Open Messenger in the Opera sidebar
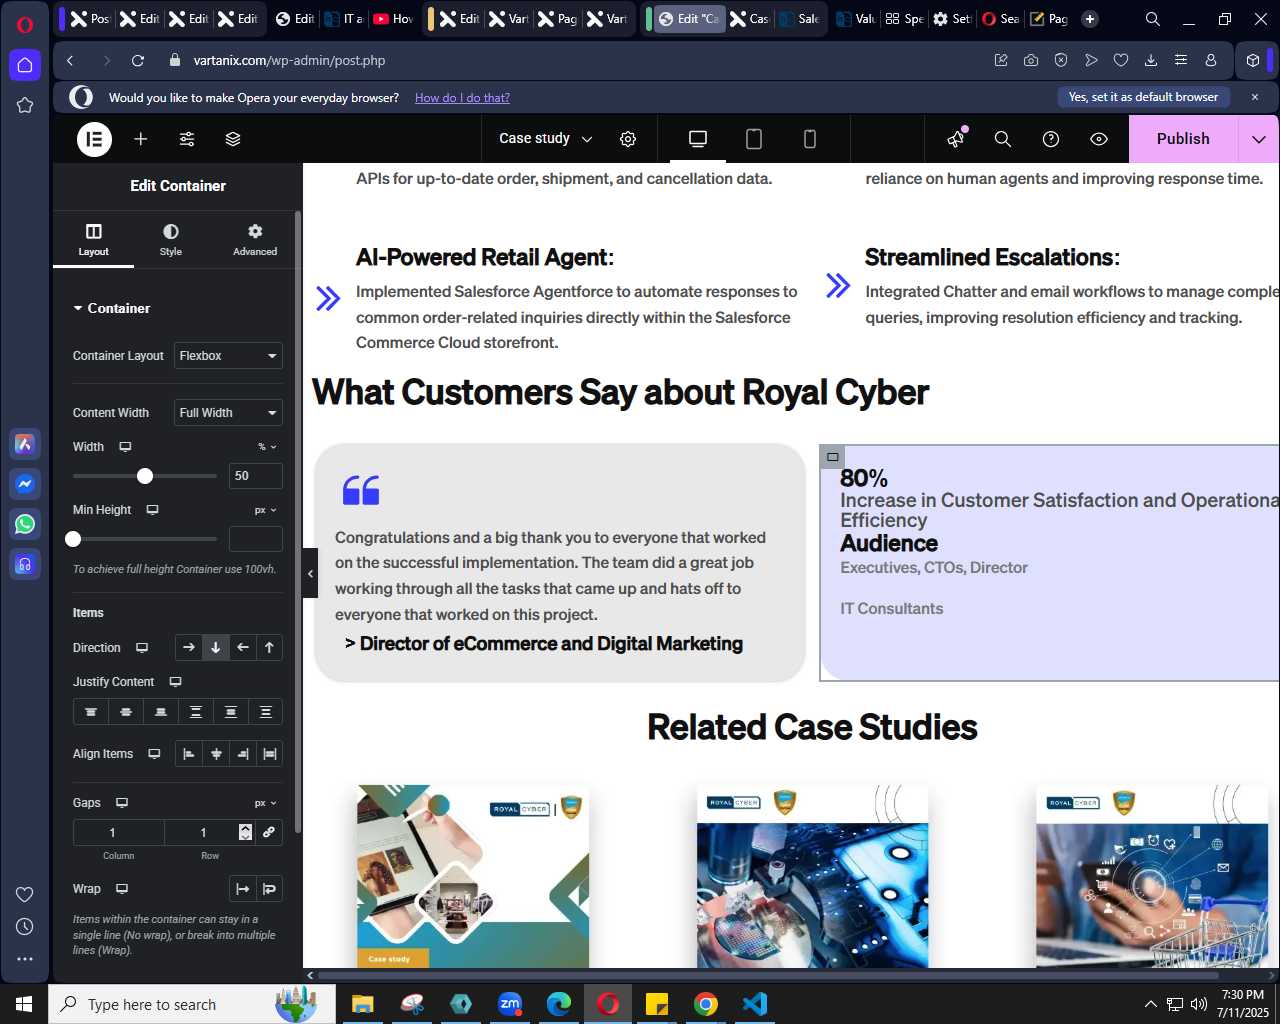1280x1024 pixels. click(x=25, y=484)
